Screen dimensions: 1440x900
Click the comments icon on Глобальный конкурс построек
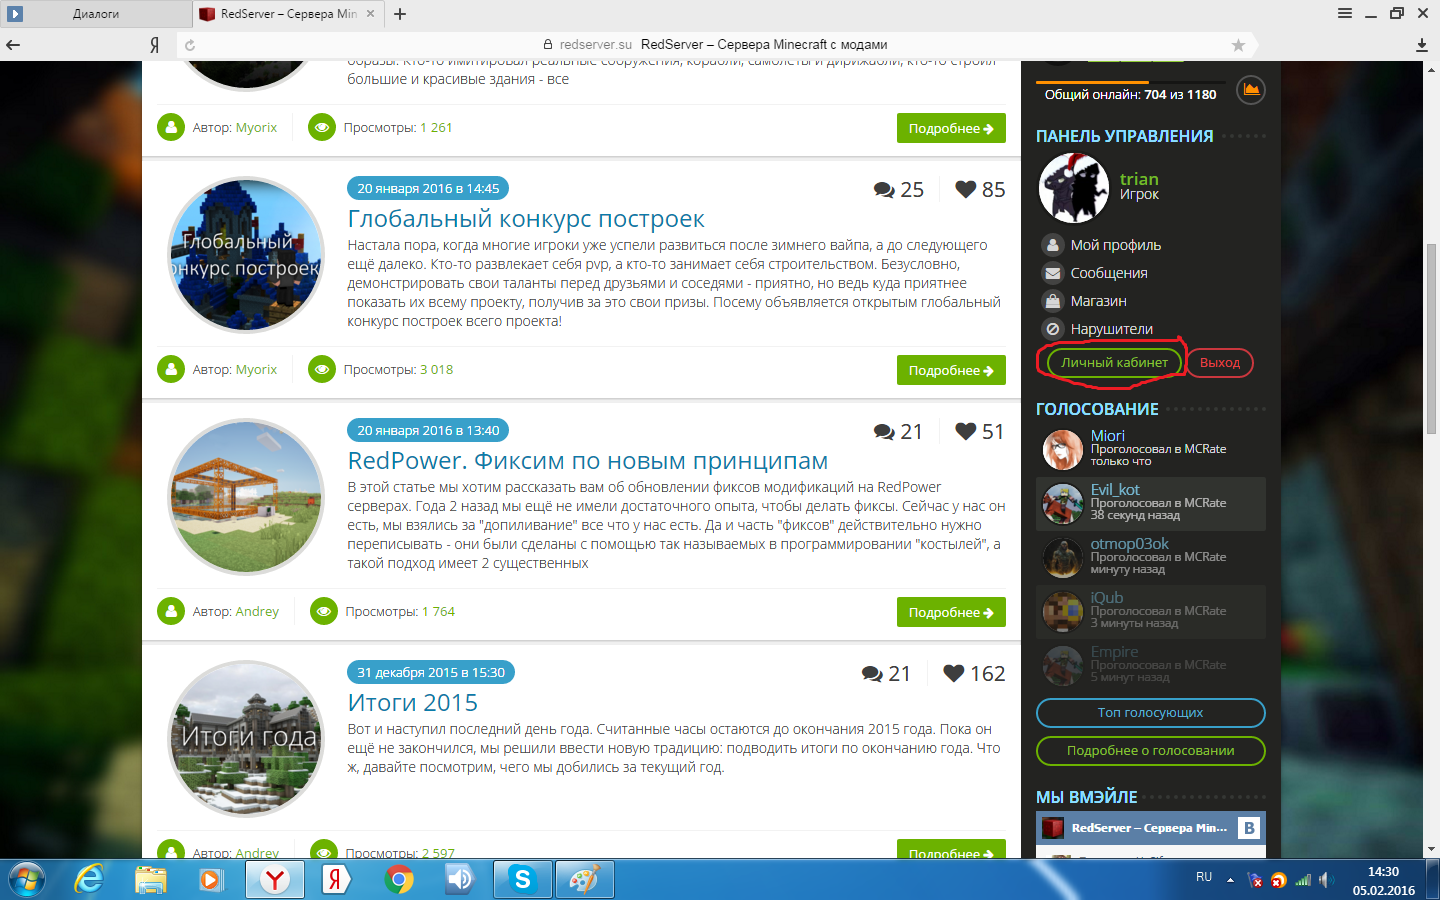884,190
